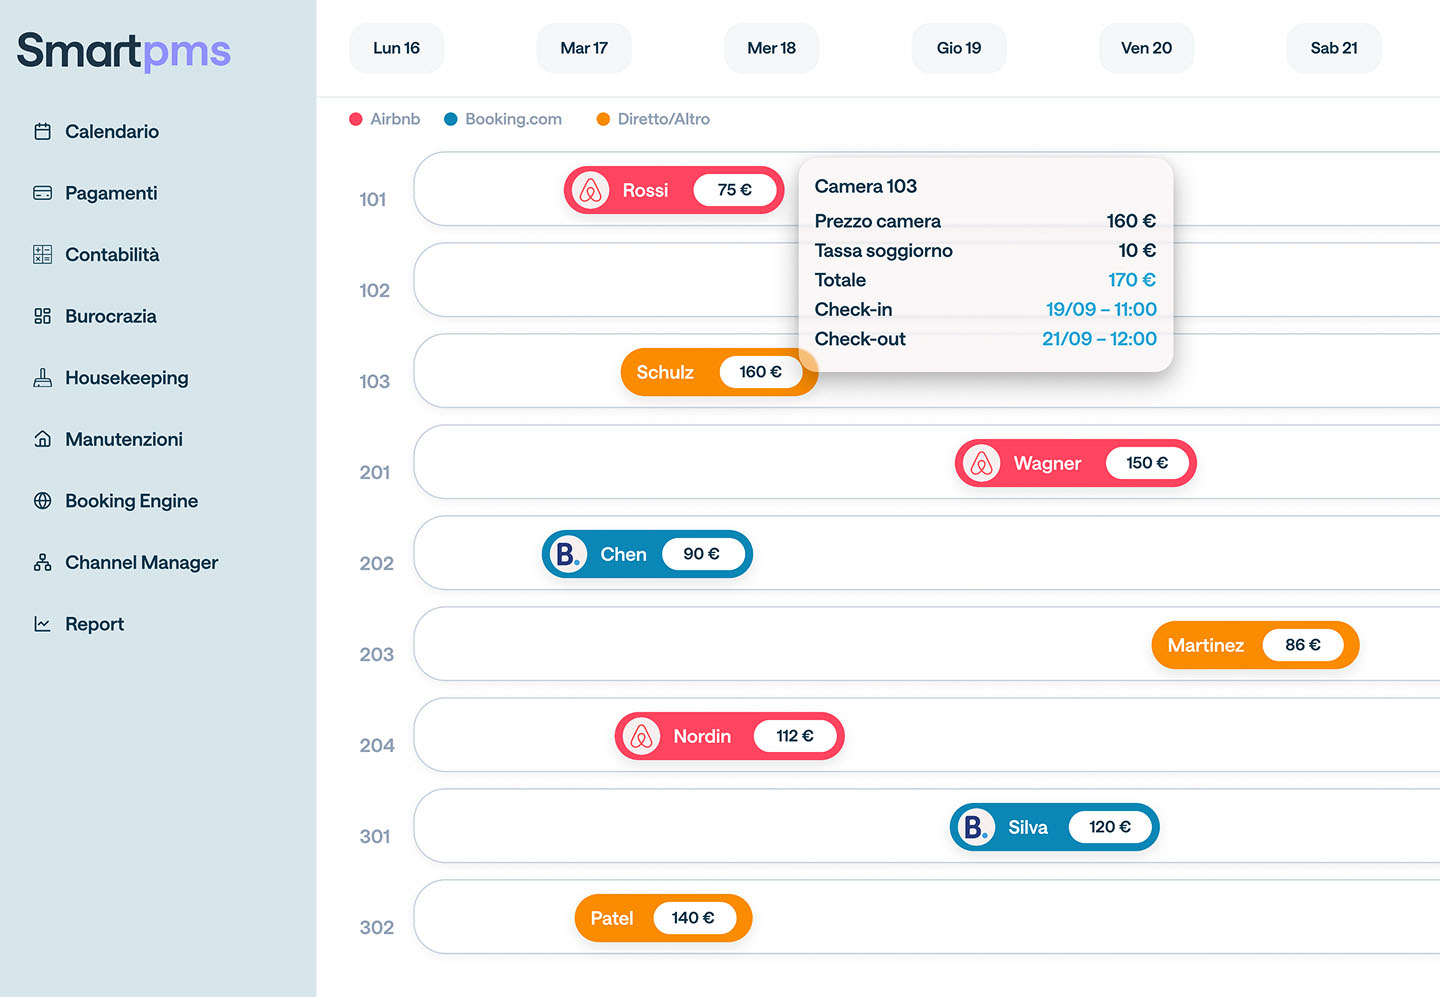This screenshot has height=997, width=1440.
Task: Click the Calendario calendar icon
Action: point(42,132)
